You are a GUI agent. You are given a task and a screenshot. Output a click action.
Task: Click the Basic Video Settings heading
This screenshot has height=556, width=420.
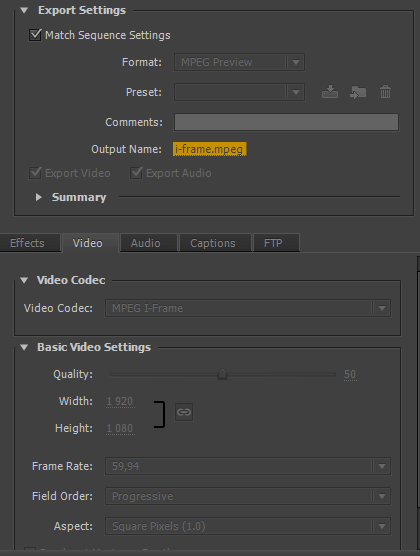point(94,347)
